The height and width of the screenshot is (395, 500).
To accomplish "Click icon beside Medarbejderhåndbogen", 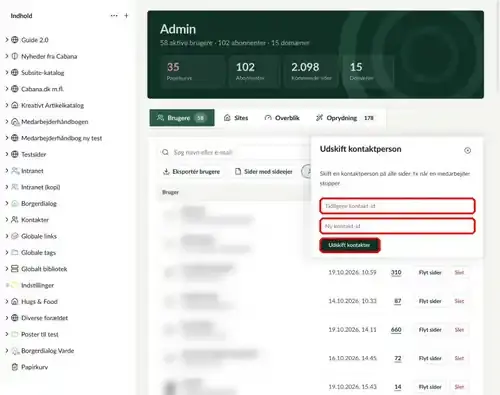I will point(15,122).
